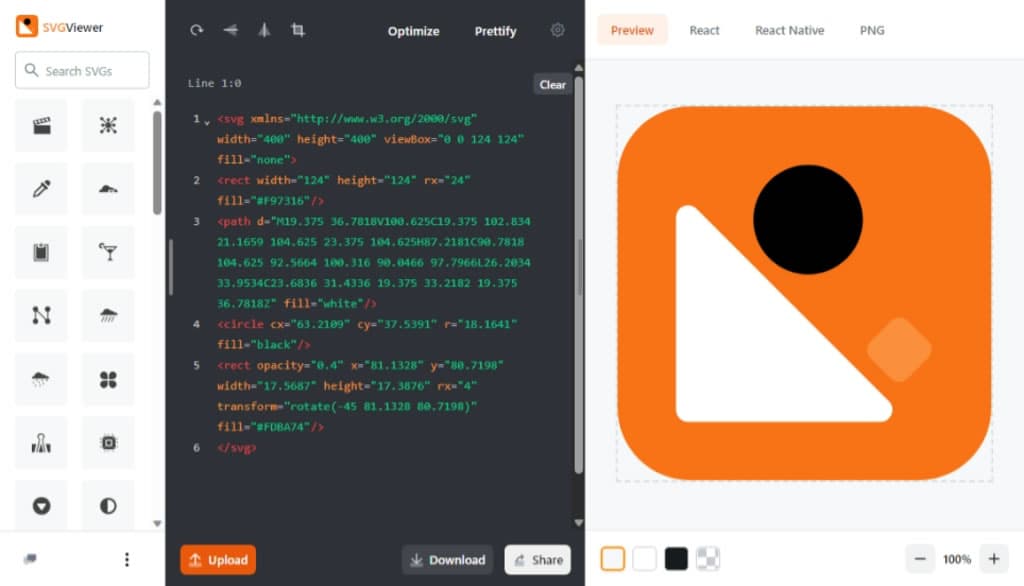Click the chat bubble icon in sidebar footer
Image resolution: width=1024 pixels, height=586 pixels.
tap(30, 559)
